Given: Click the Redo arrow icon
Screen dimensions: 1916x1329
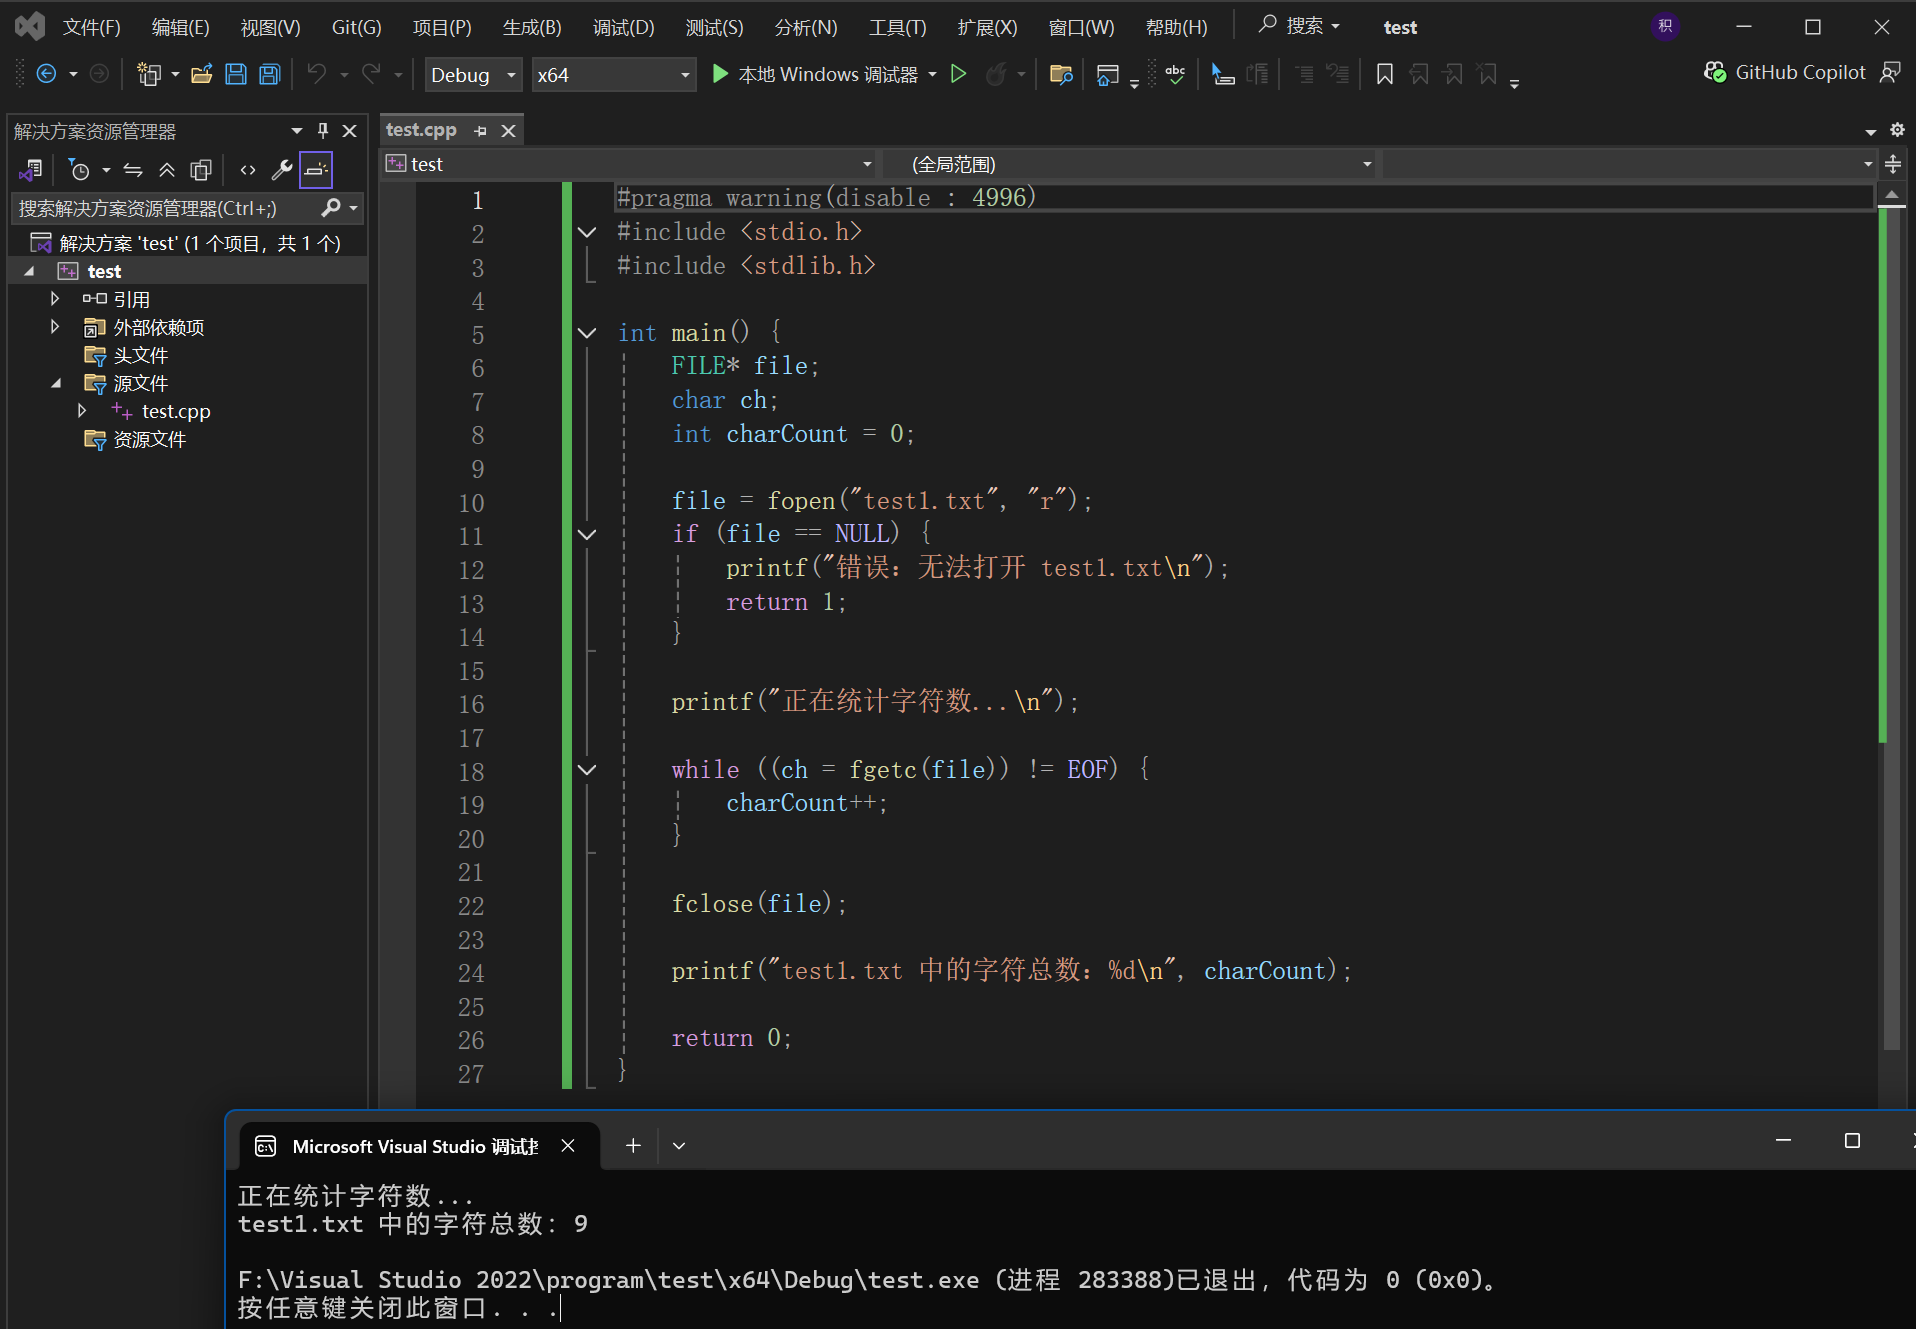Looking at the screenshot, I should coord(371,74).
